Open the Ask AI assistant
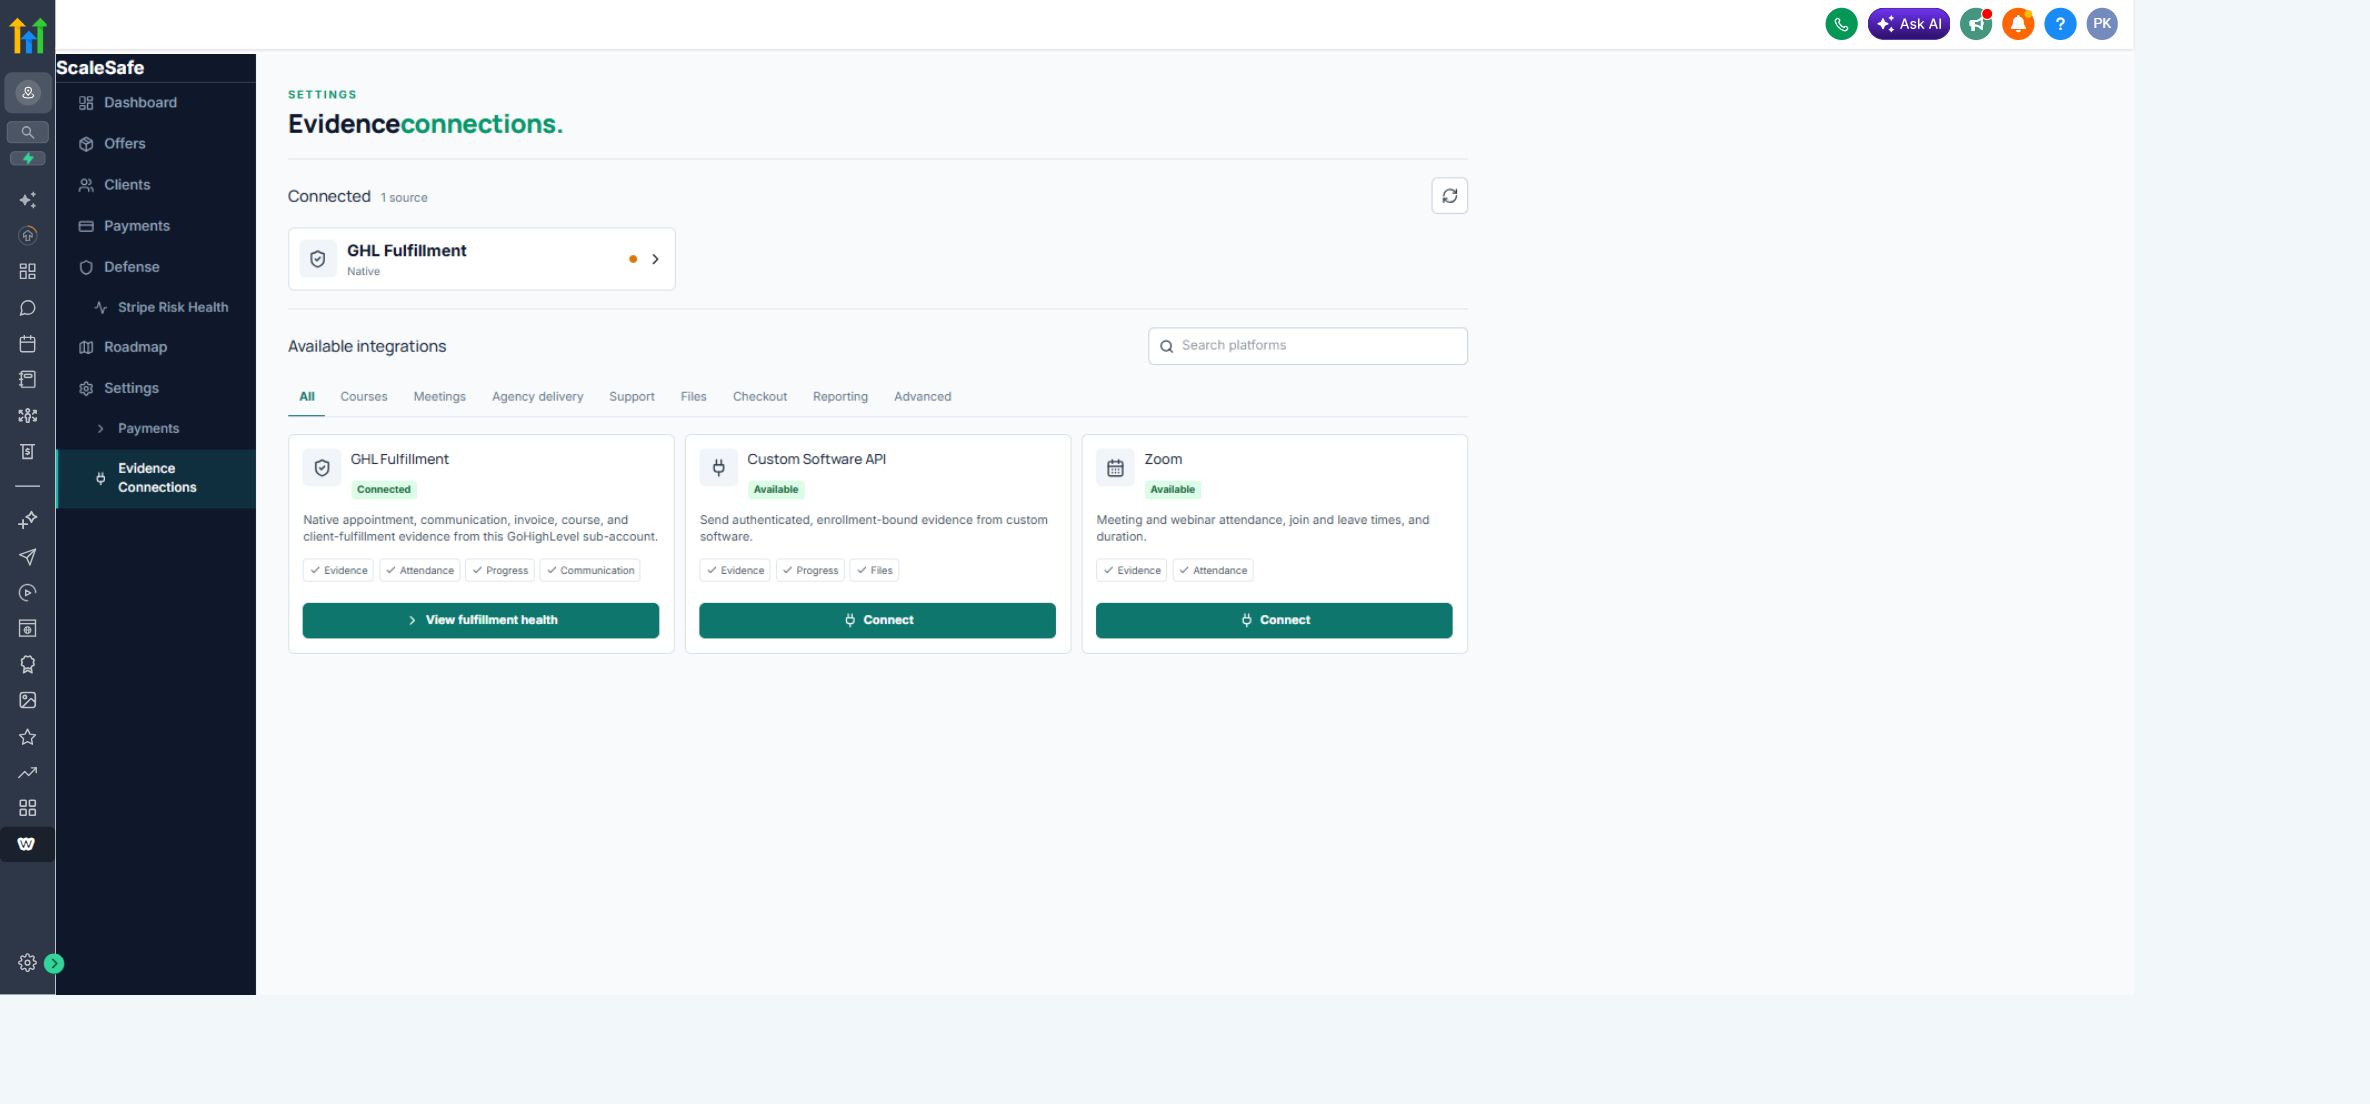Viewport: 2370px width, 1104px height. (1908, 24)
